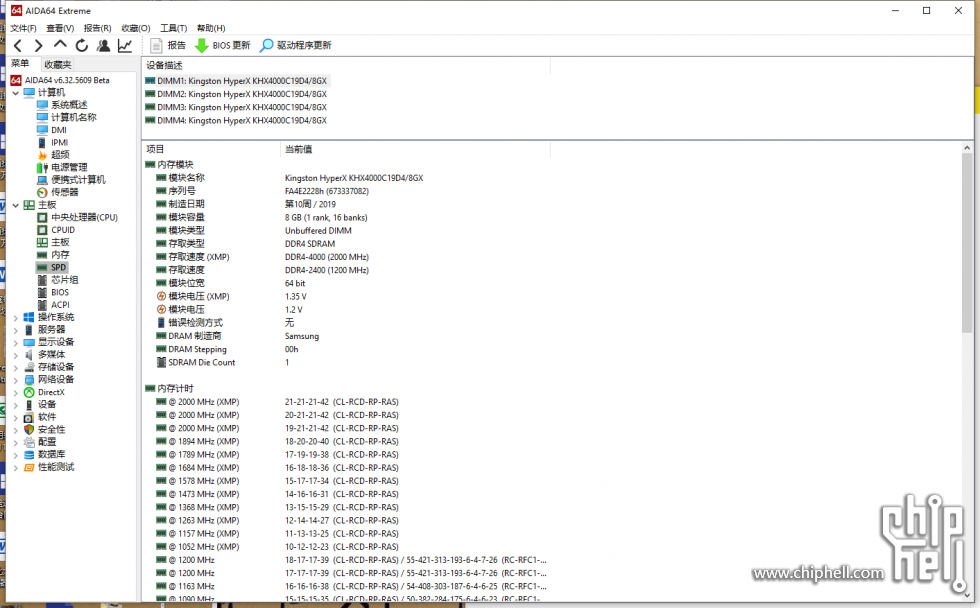Click the 便携式计算机 laptop icon
The image size is (980, 608).
pyautogui.click(x=42, y=180)
